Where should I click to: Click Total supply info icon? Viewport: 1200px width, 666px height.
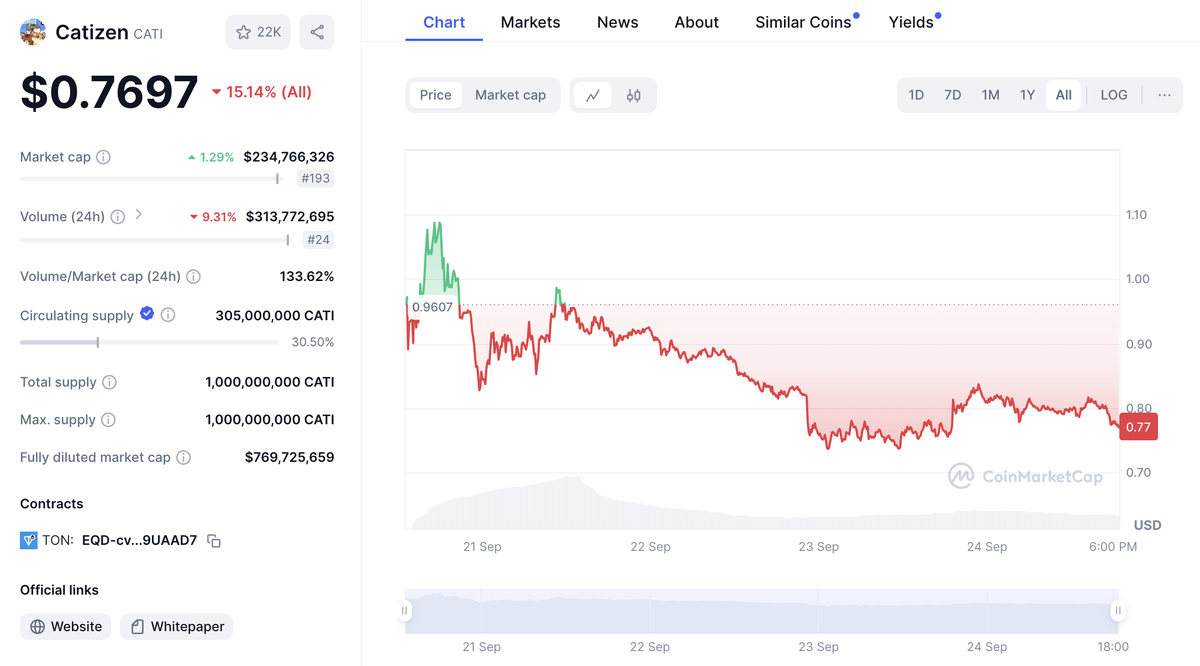tap(110, 382)
